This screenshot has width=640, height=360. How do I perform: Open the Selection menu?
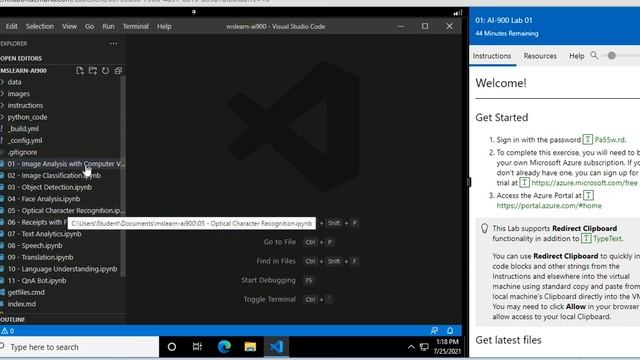40,26
